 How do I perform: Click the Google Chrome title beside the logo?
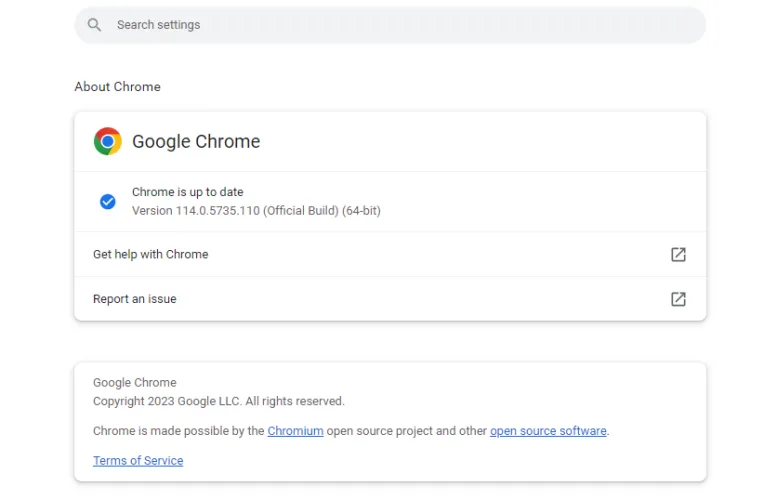pos(196,141)
